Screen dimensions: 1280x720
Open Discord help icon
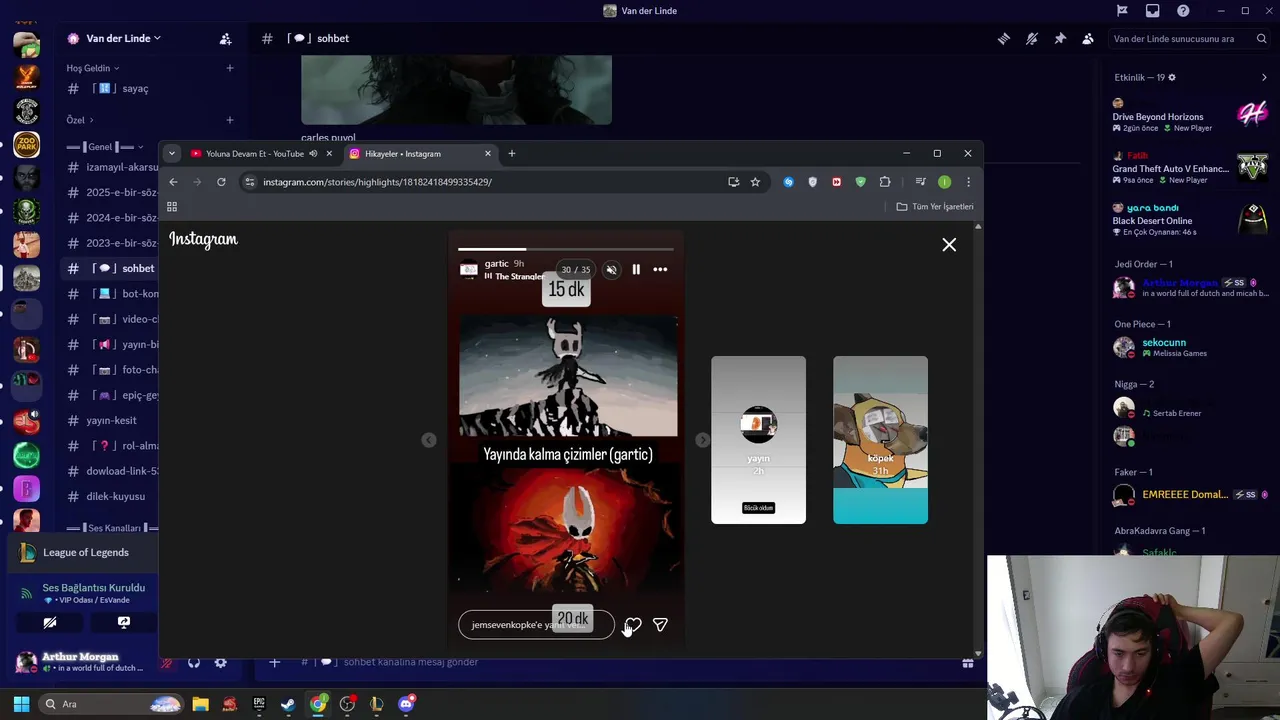[1184, 11]
